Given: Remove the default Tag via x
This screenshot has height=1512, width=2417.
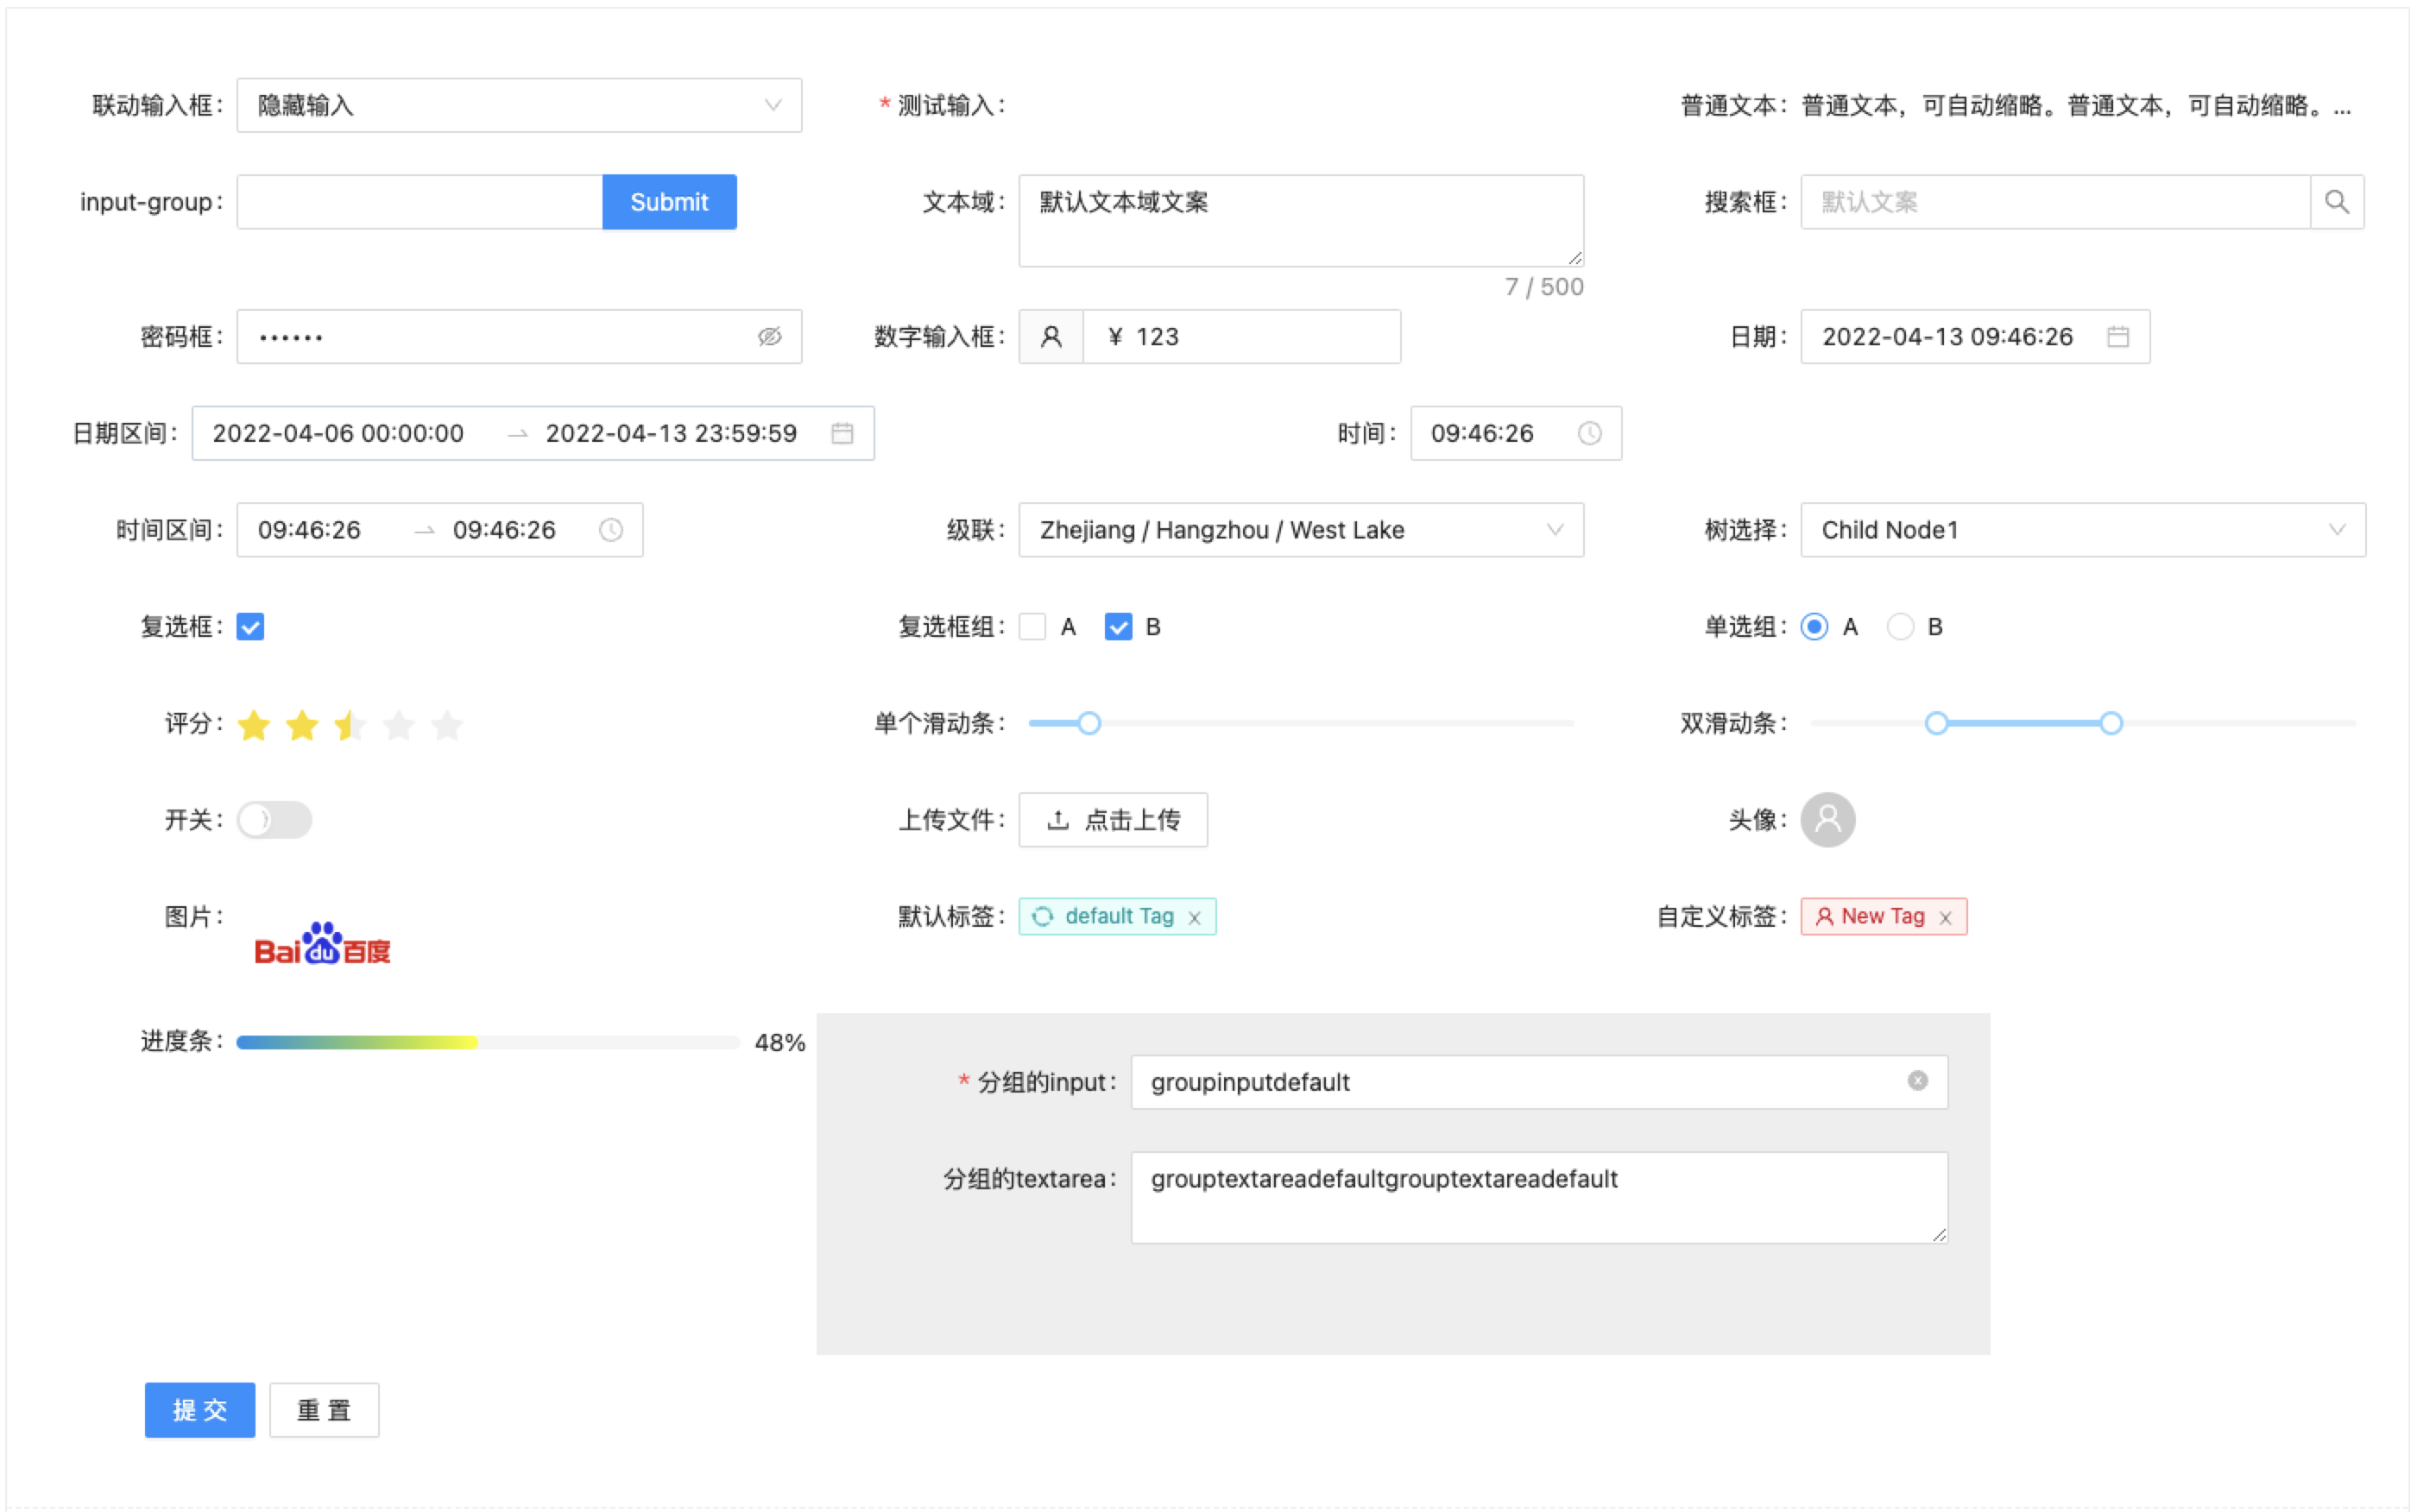Looking at the screenshot, I should coord(1194,918).
